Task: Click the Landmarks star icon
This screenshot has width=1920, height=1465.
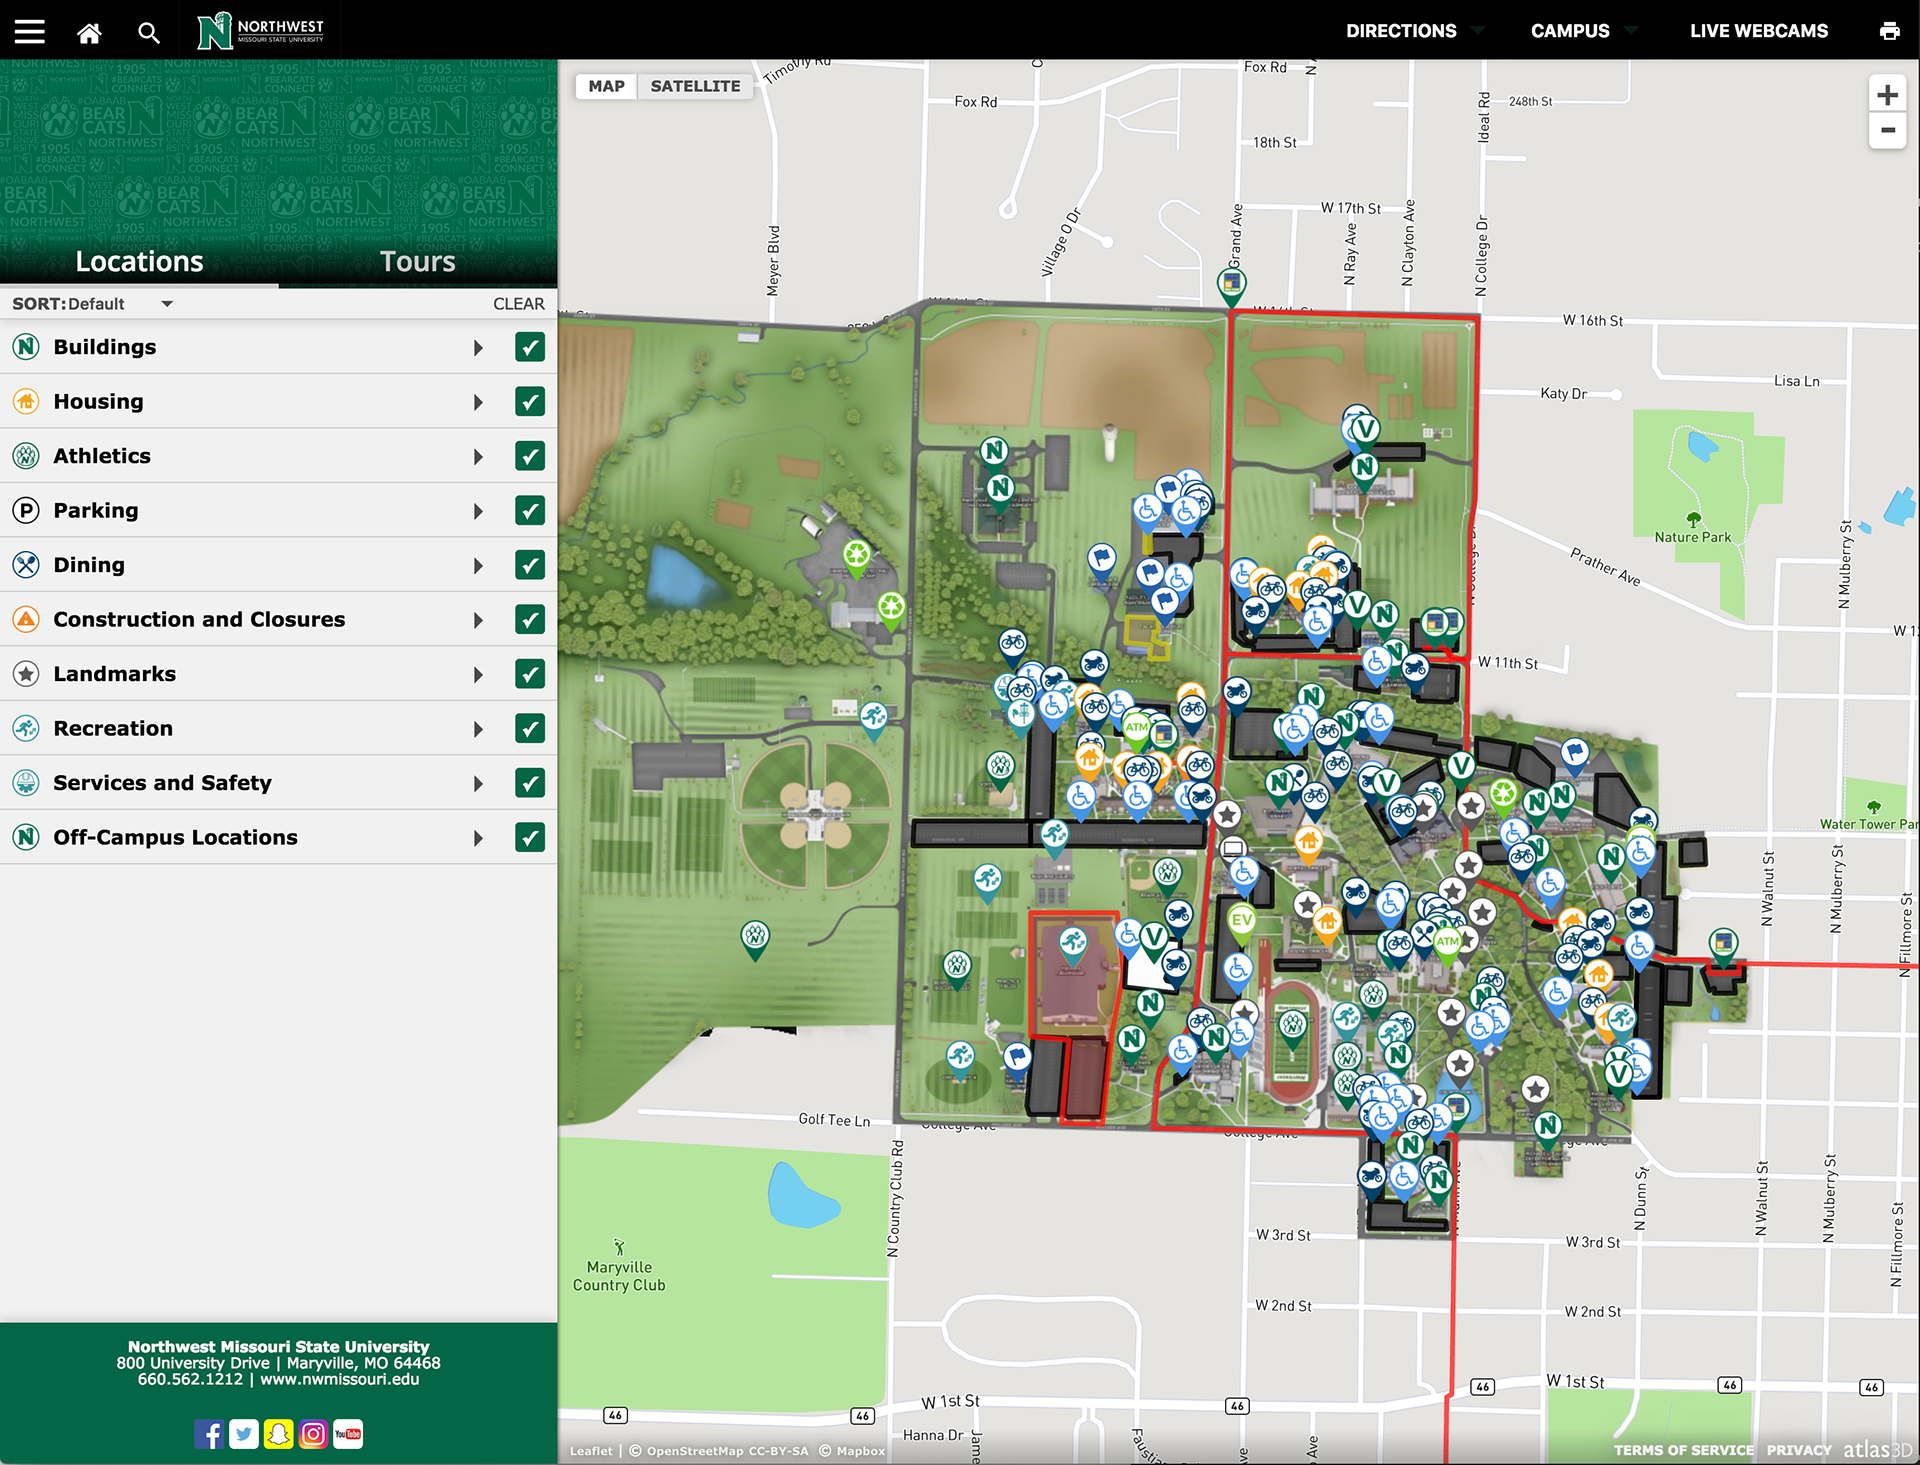Action: [x=26, y=674]
